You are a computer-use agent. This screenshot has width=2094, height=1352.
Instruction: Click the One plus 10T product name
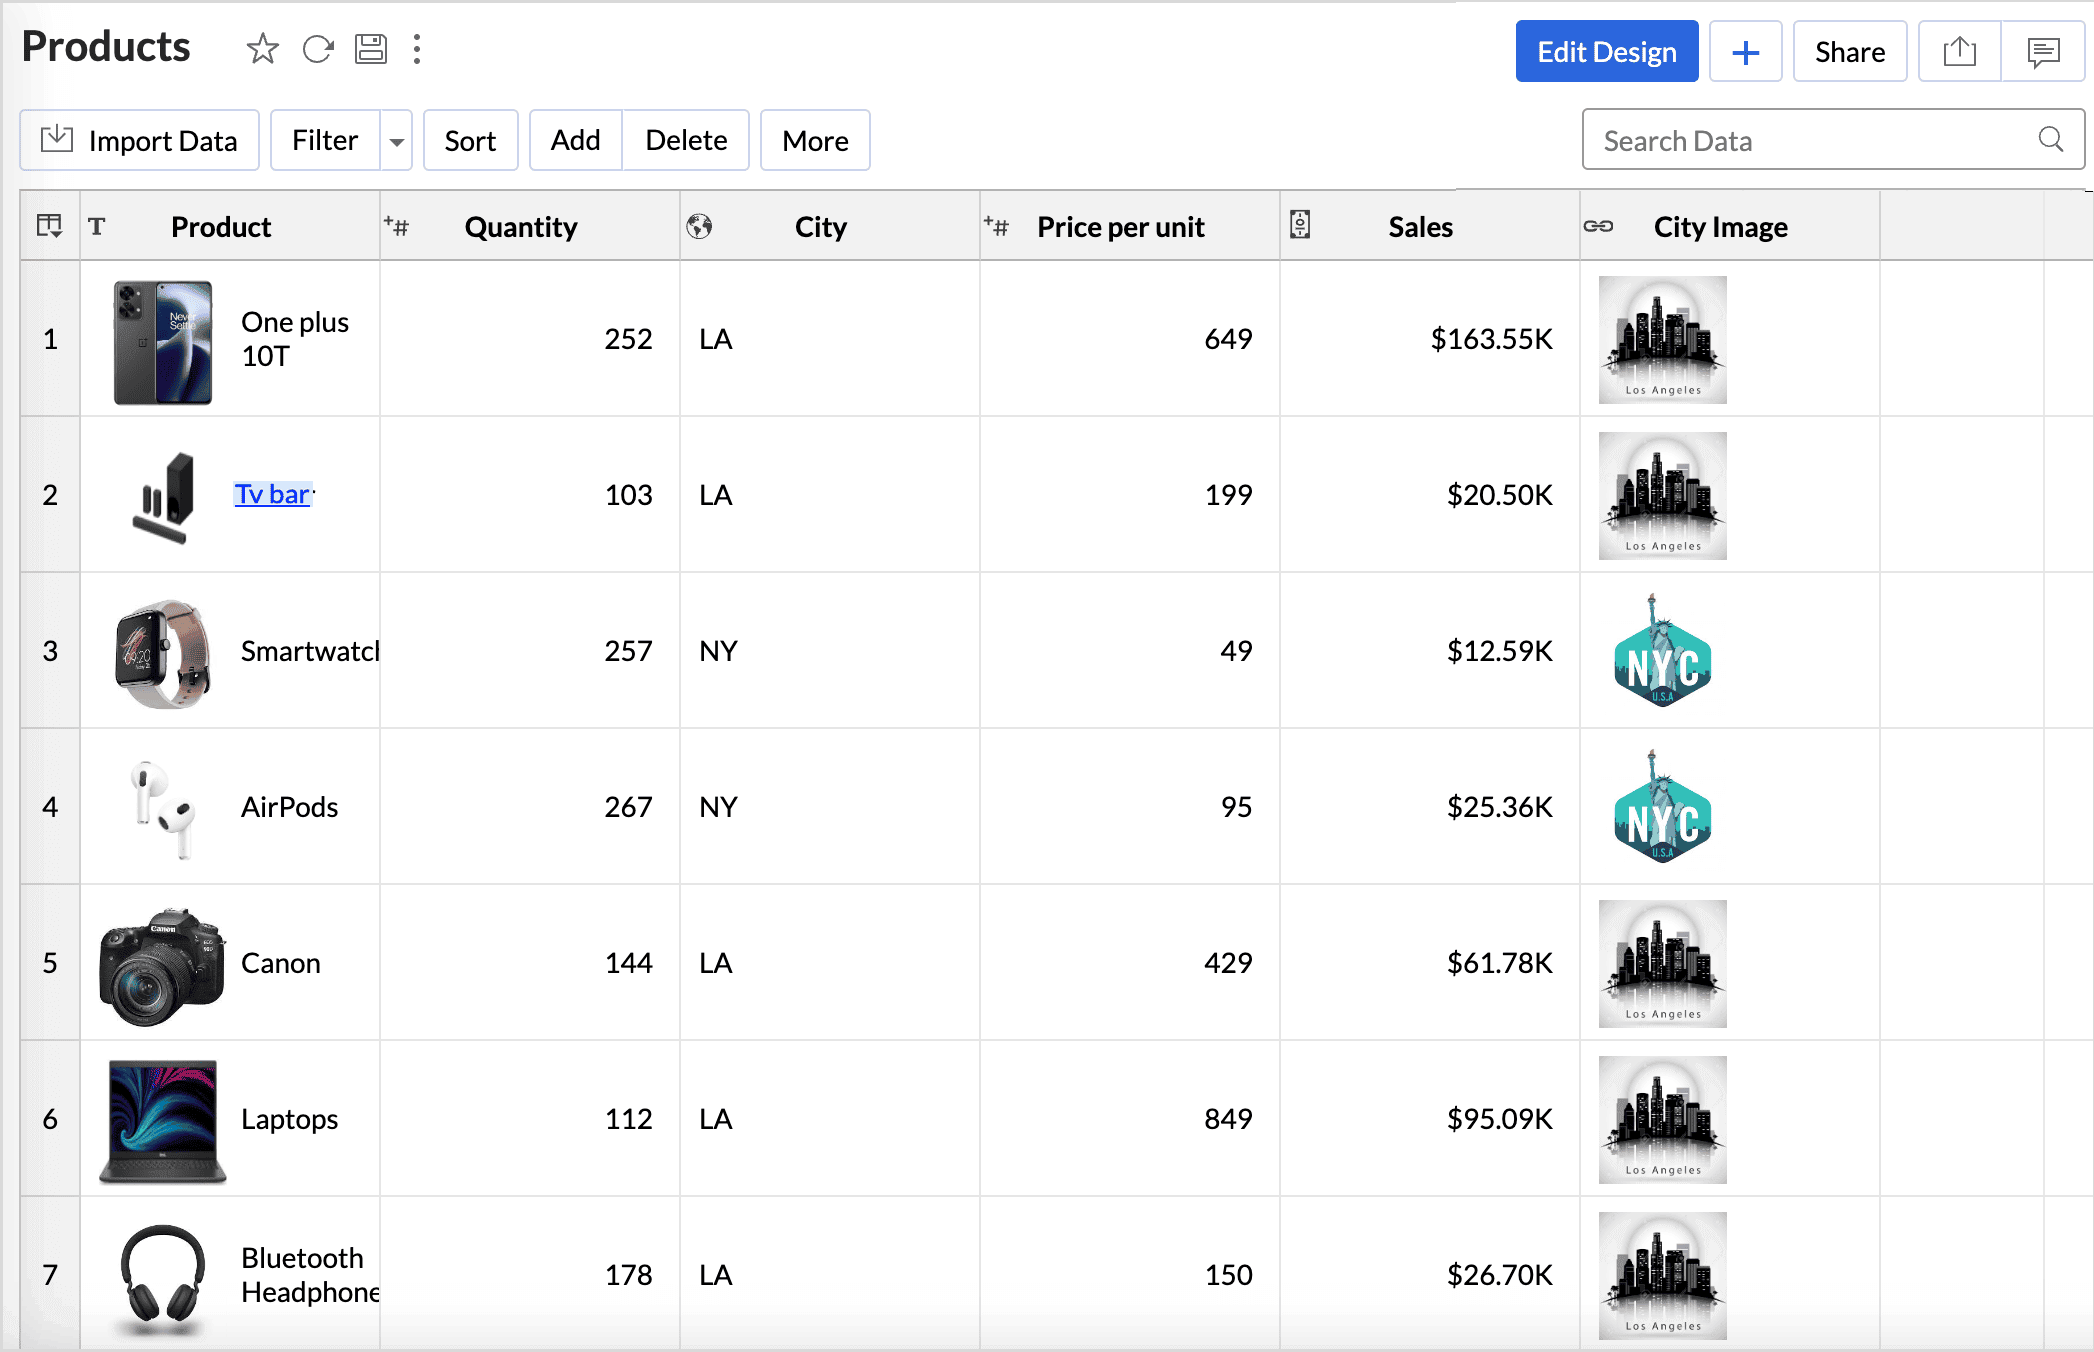[x=295, y=339]
